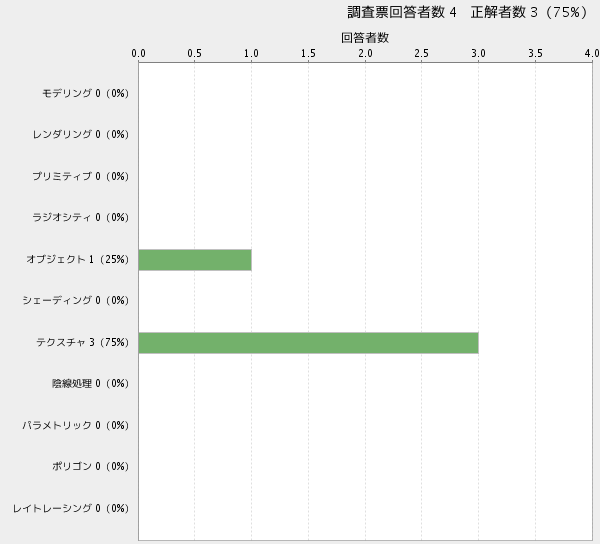Click the ポリゴン 0 (0%) label

pyautogui.click(x=90, y=466)
